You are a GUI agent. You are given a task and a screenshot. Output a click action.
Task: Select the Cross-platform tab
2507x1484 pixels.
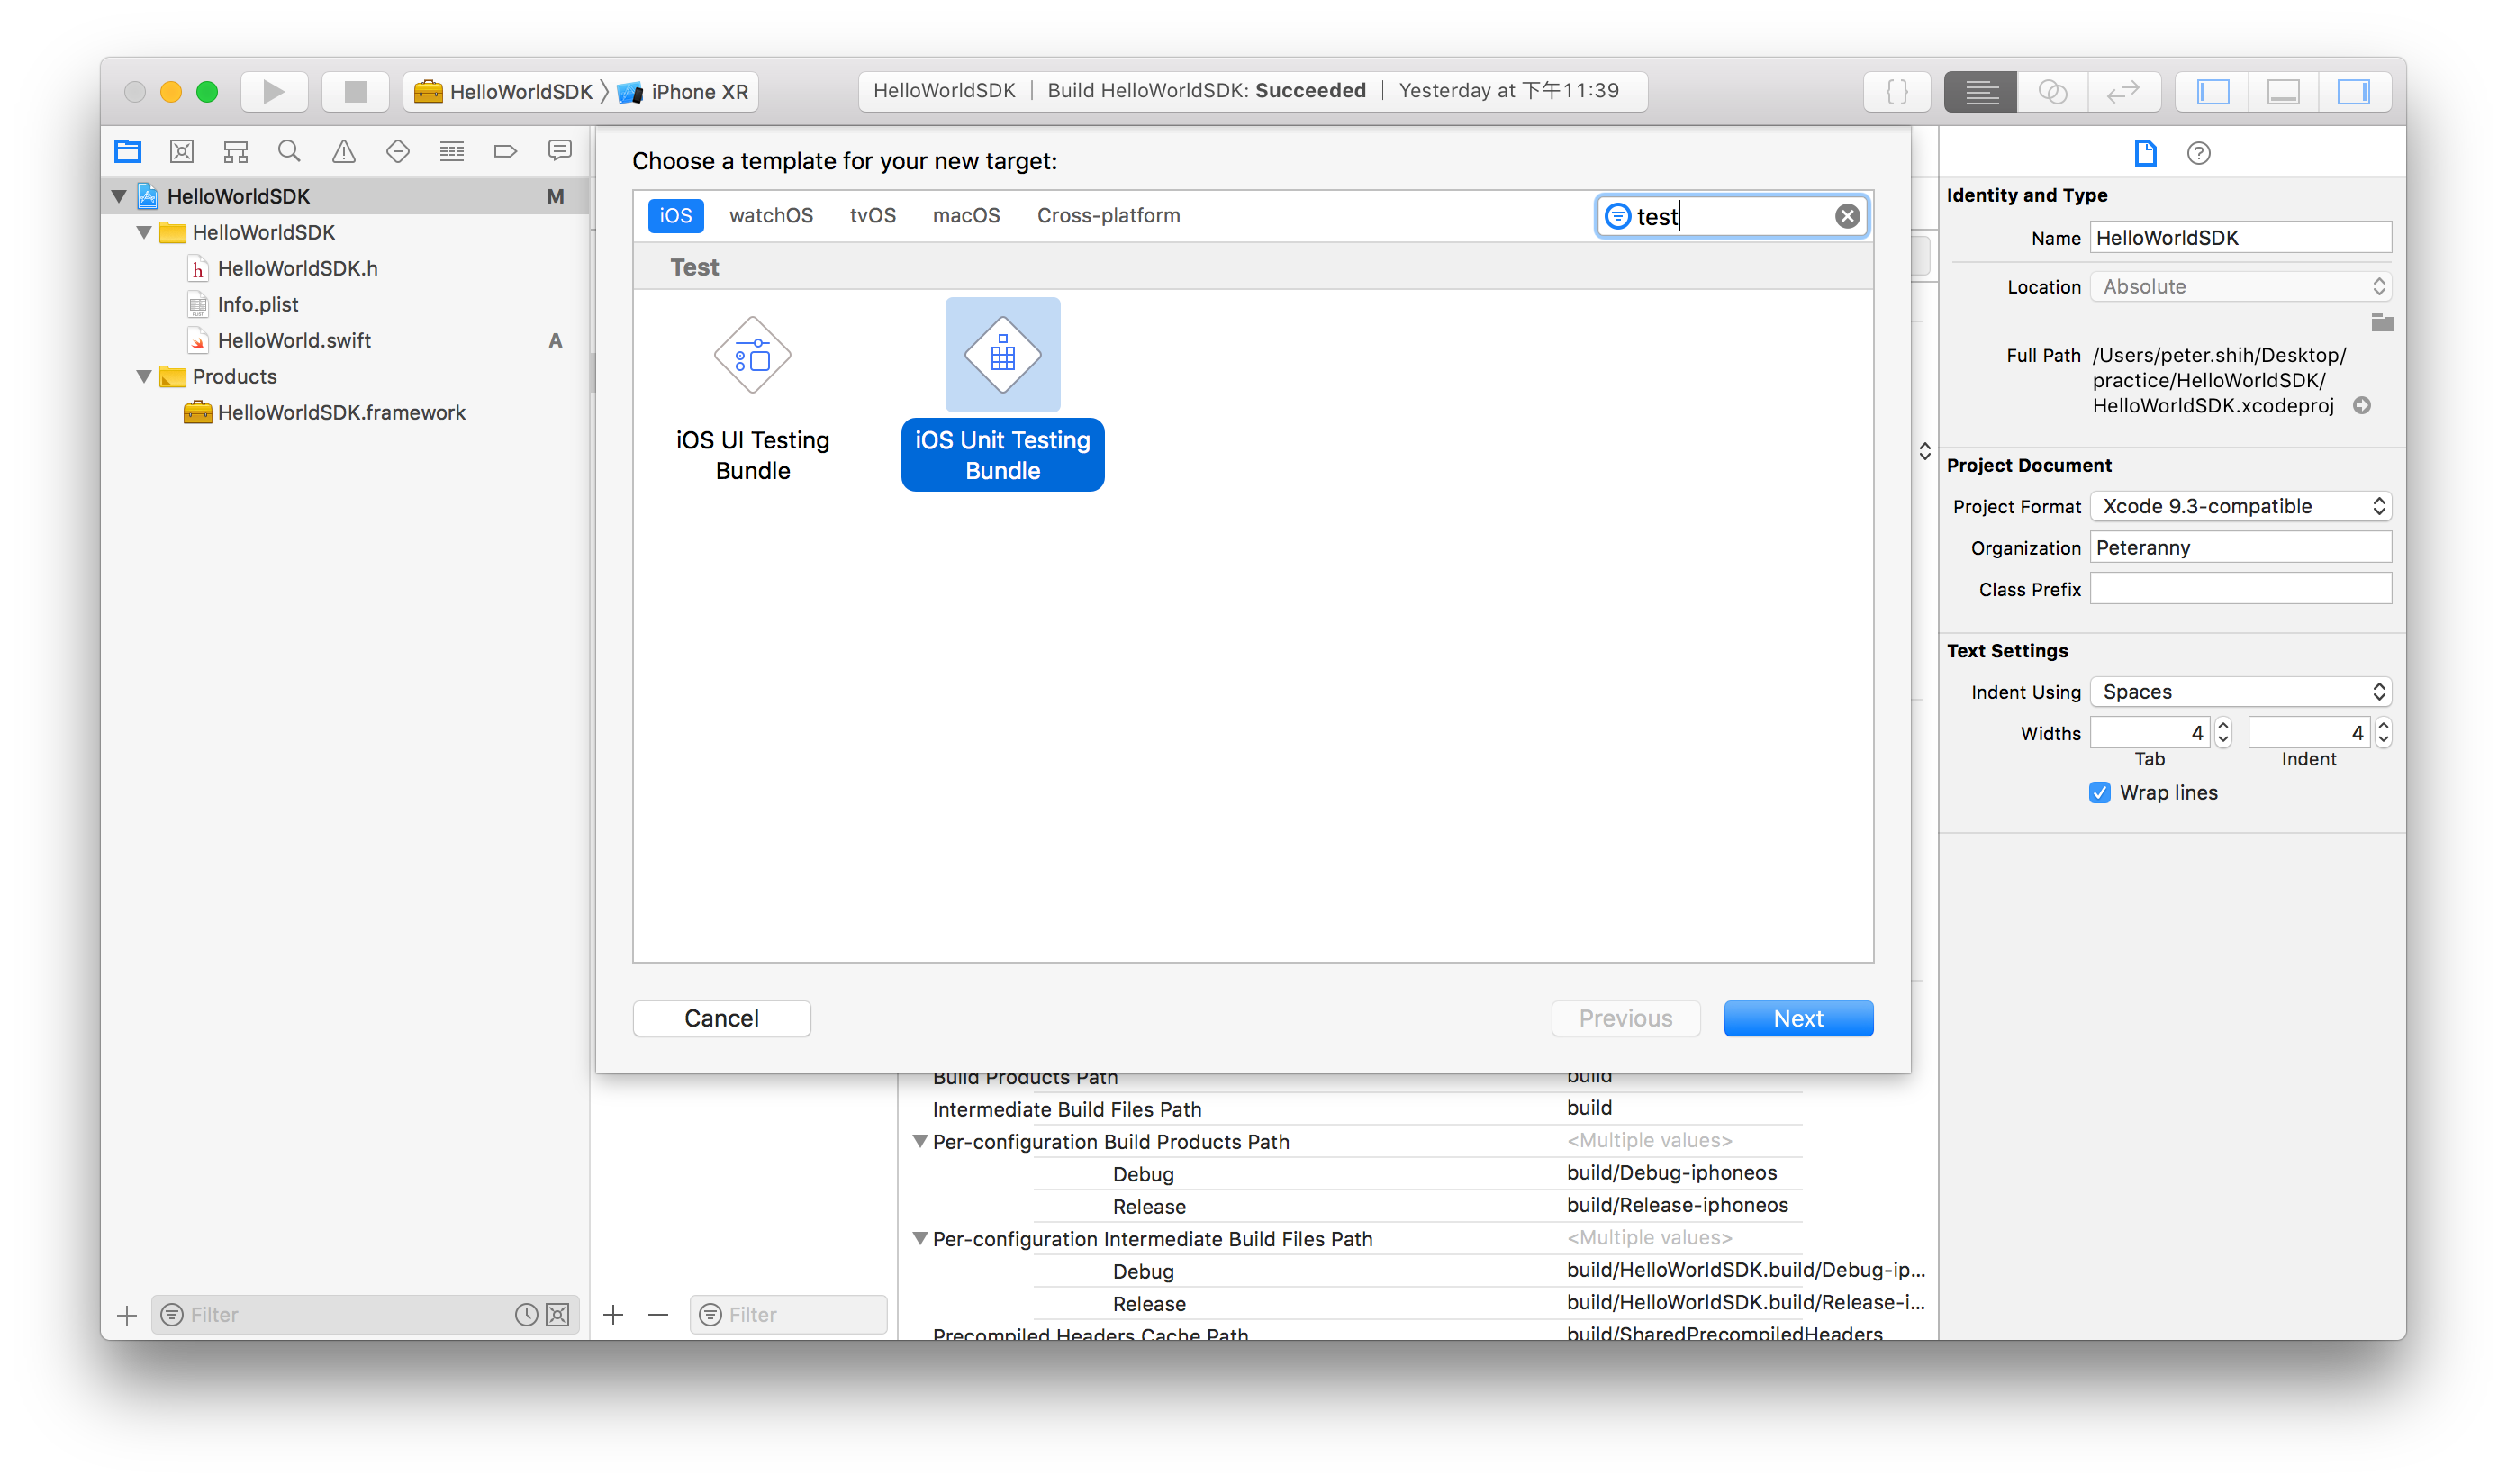click(1108, 215)
